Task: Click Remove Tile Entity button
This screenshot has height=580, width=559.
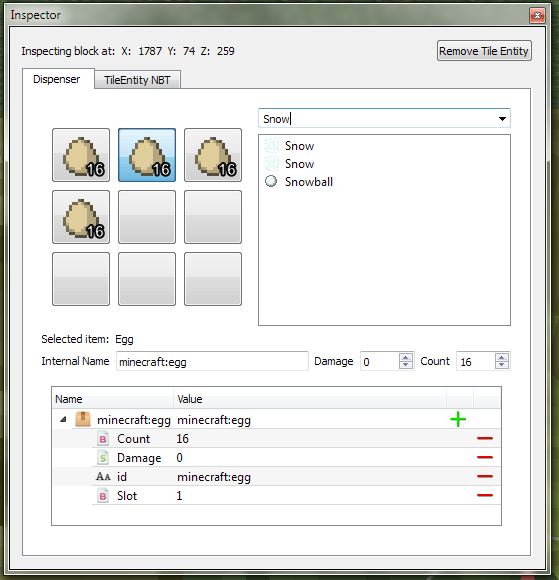Action: pyautogui.click(x=484, y=51)
